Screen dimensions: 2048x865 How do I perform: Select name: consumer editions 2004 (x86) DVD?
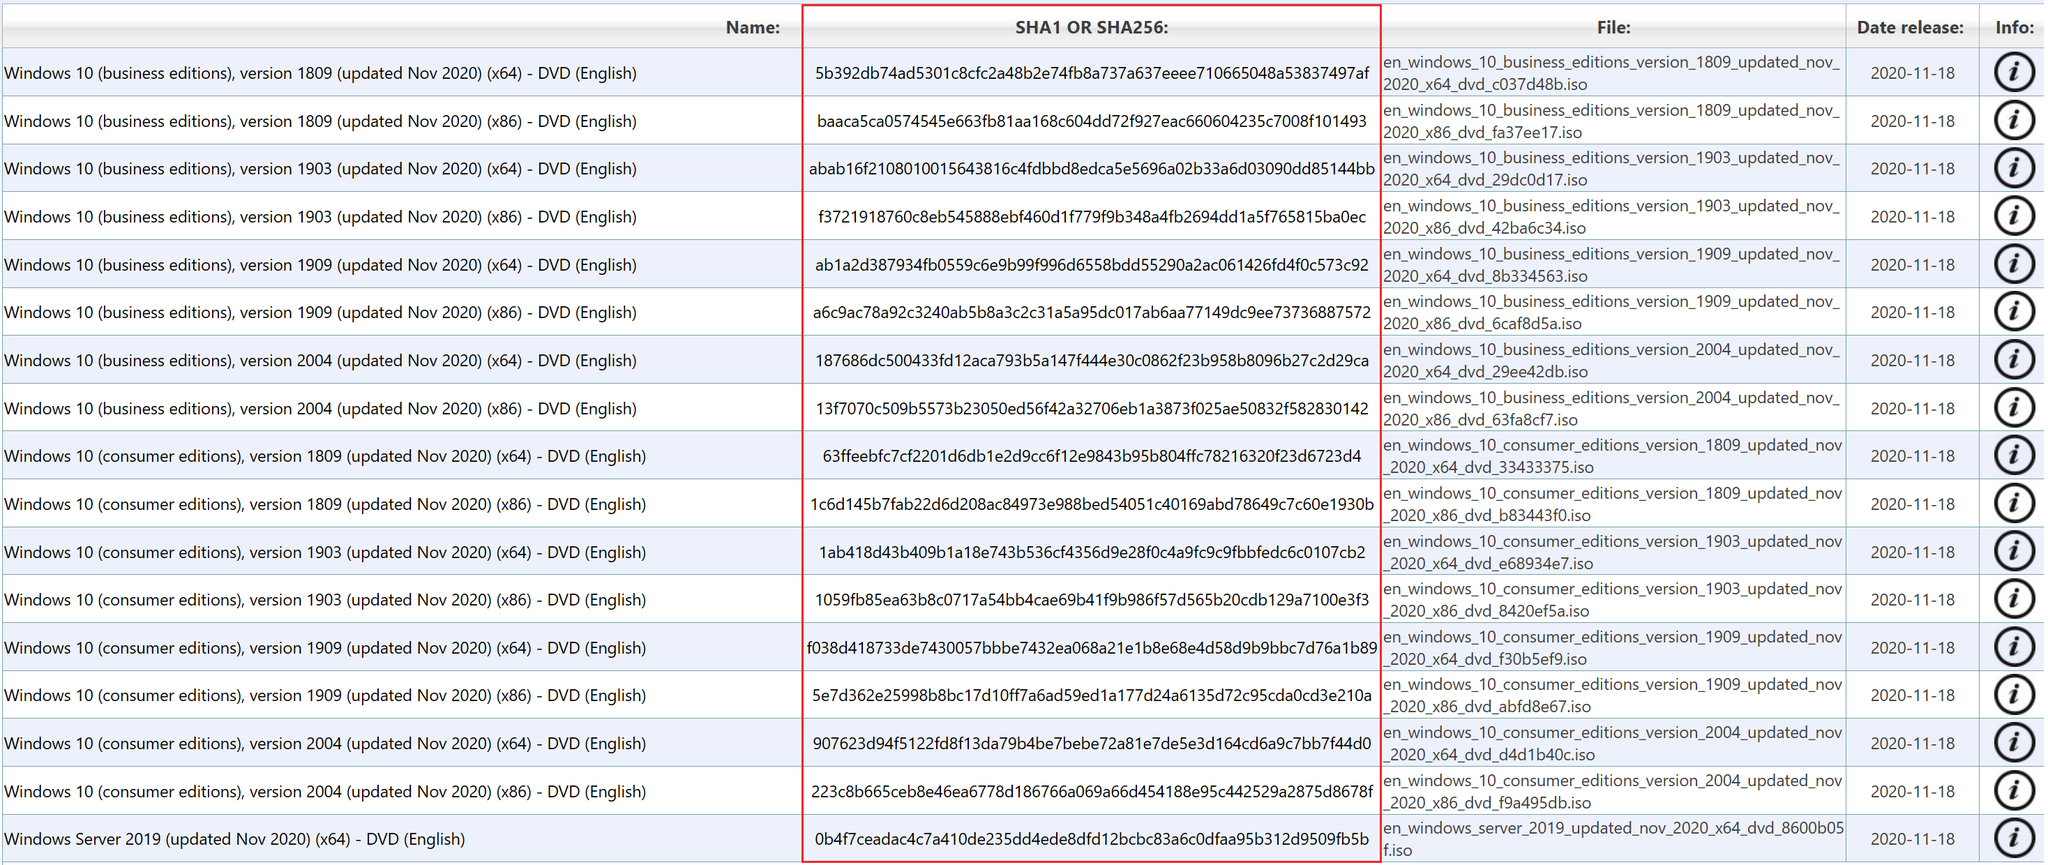(325, 791)
